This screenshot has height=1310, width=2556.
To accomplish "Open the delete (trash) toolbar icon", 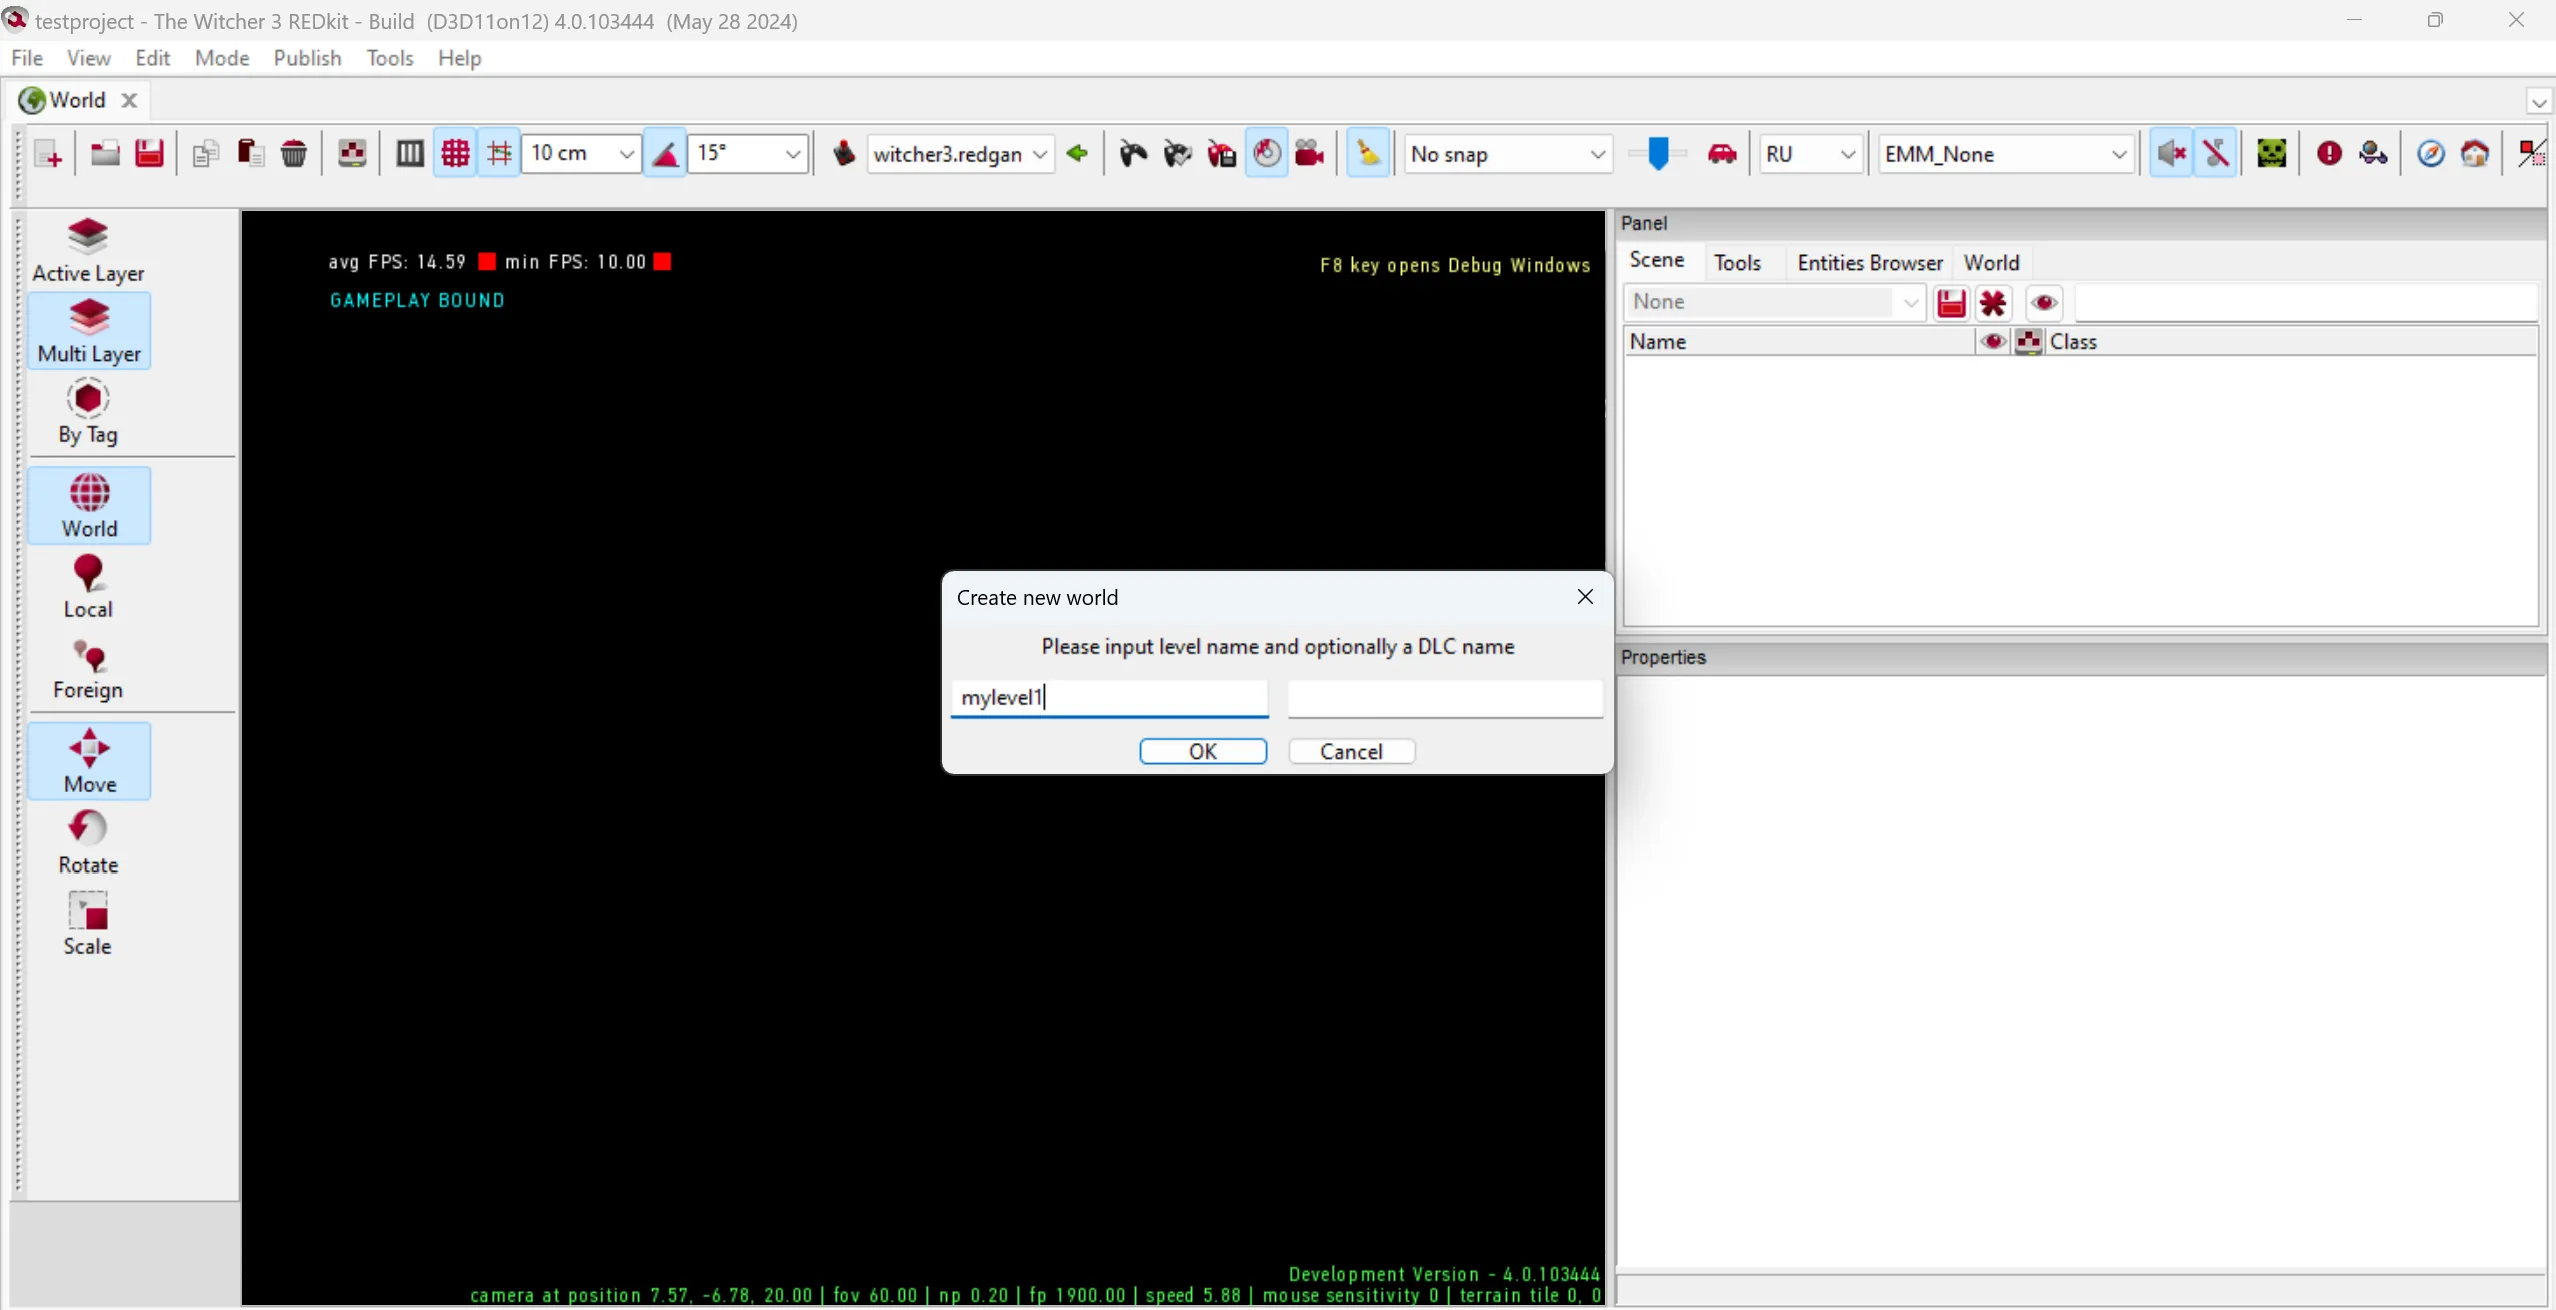I will click(293, 153).
